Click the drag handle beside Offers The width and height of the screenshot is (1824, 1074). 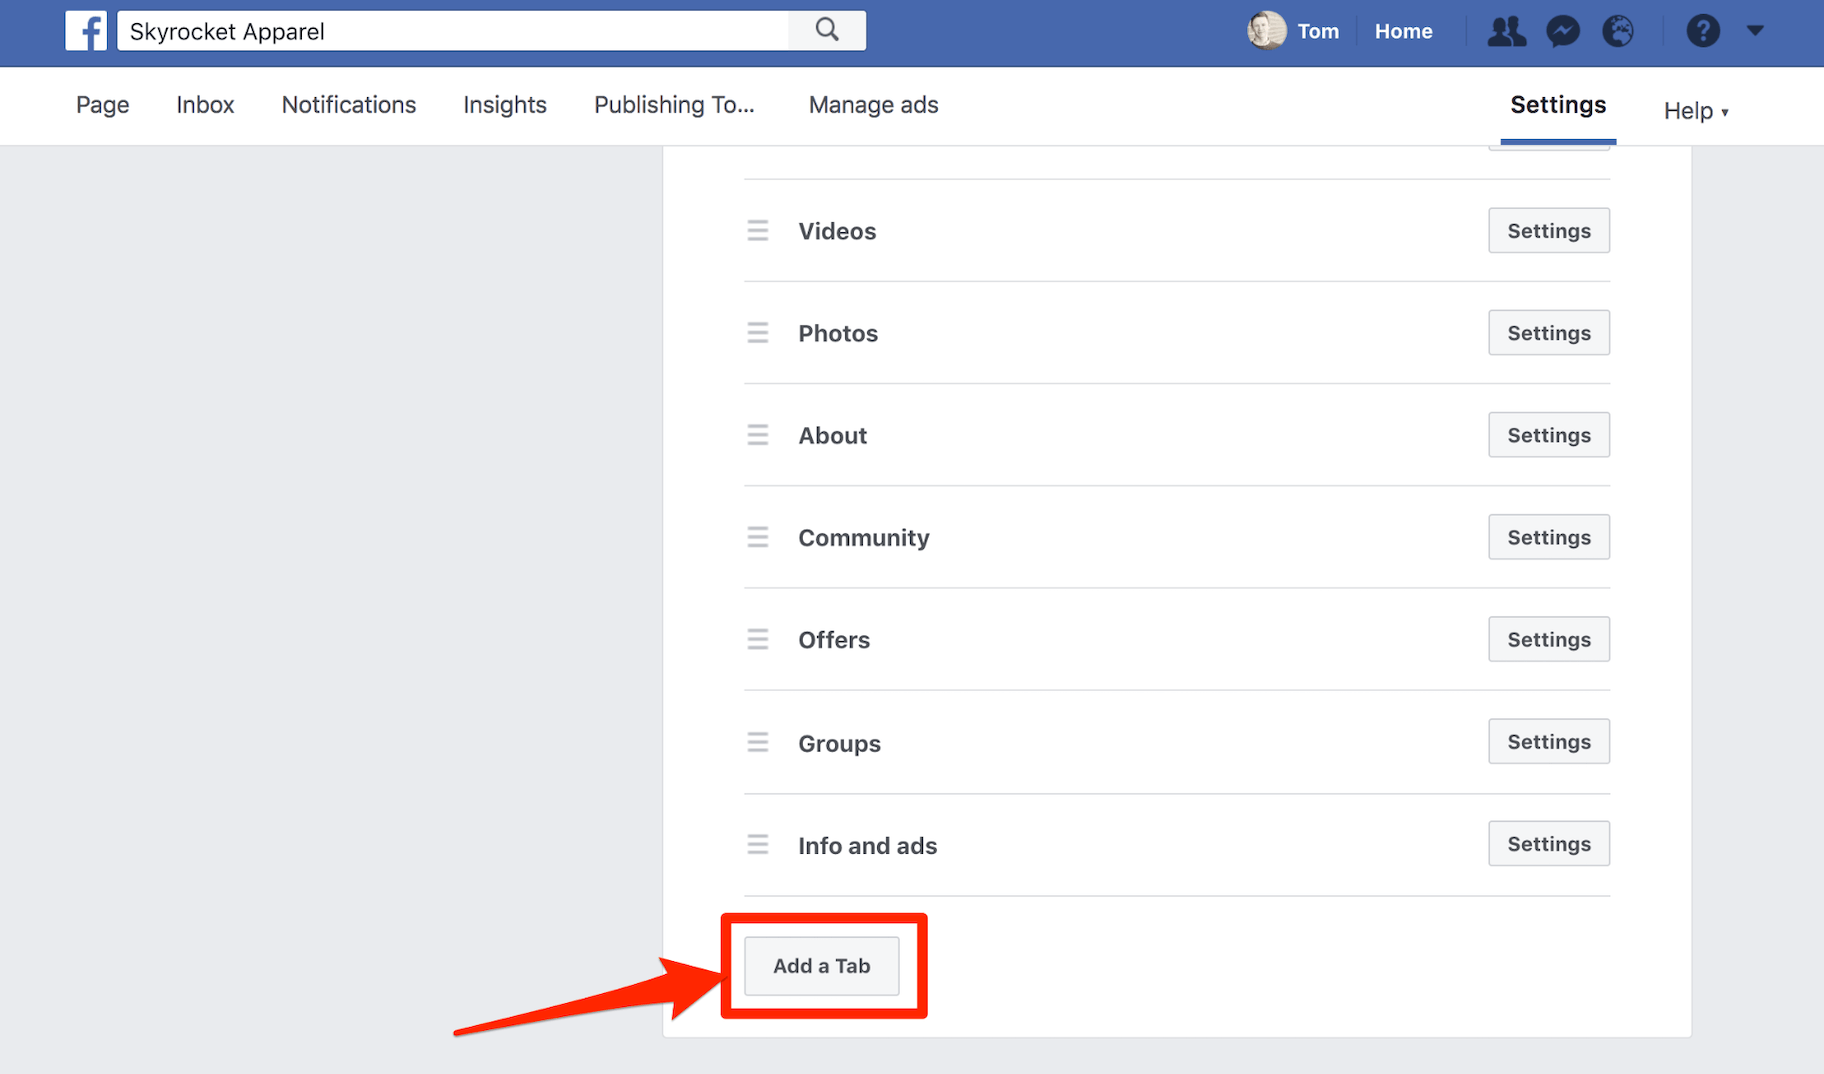click(x=758, y=638)
